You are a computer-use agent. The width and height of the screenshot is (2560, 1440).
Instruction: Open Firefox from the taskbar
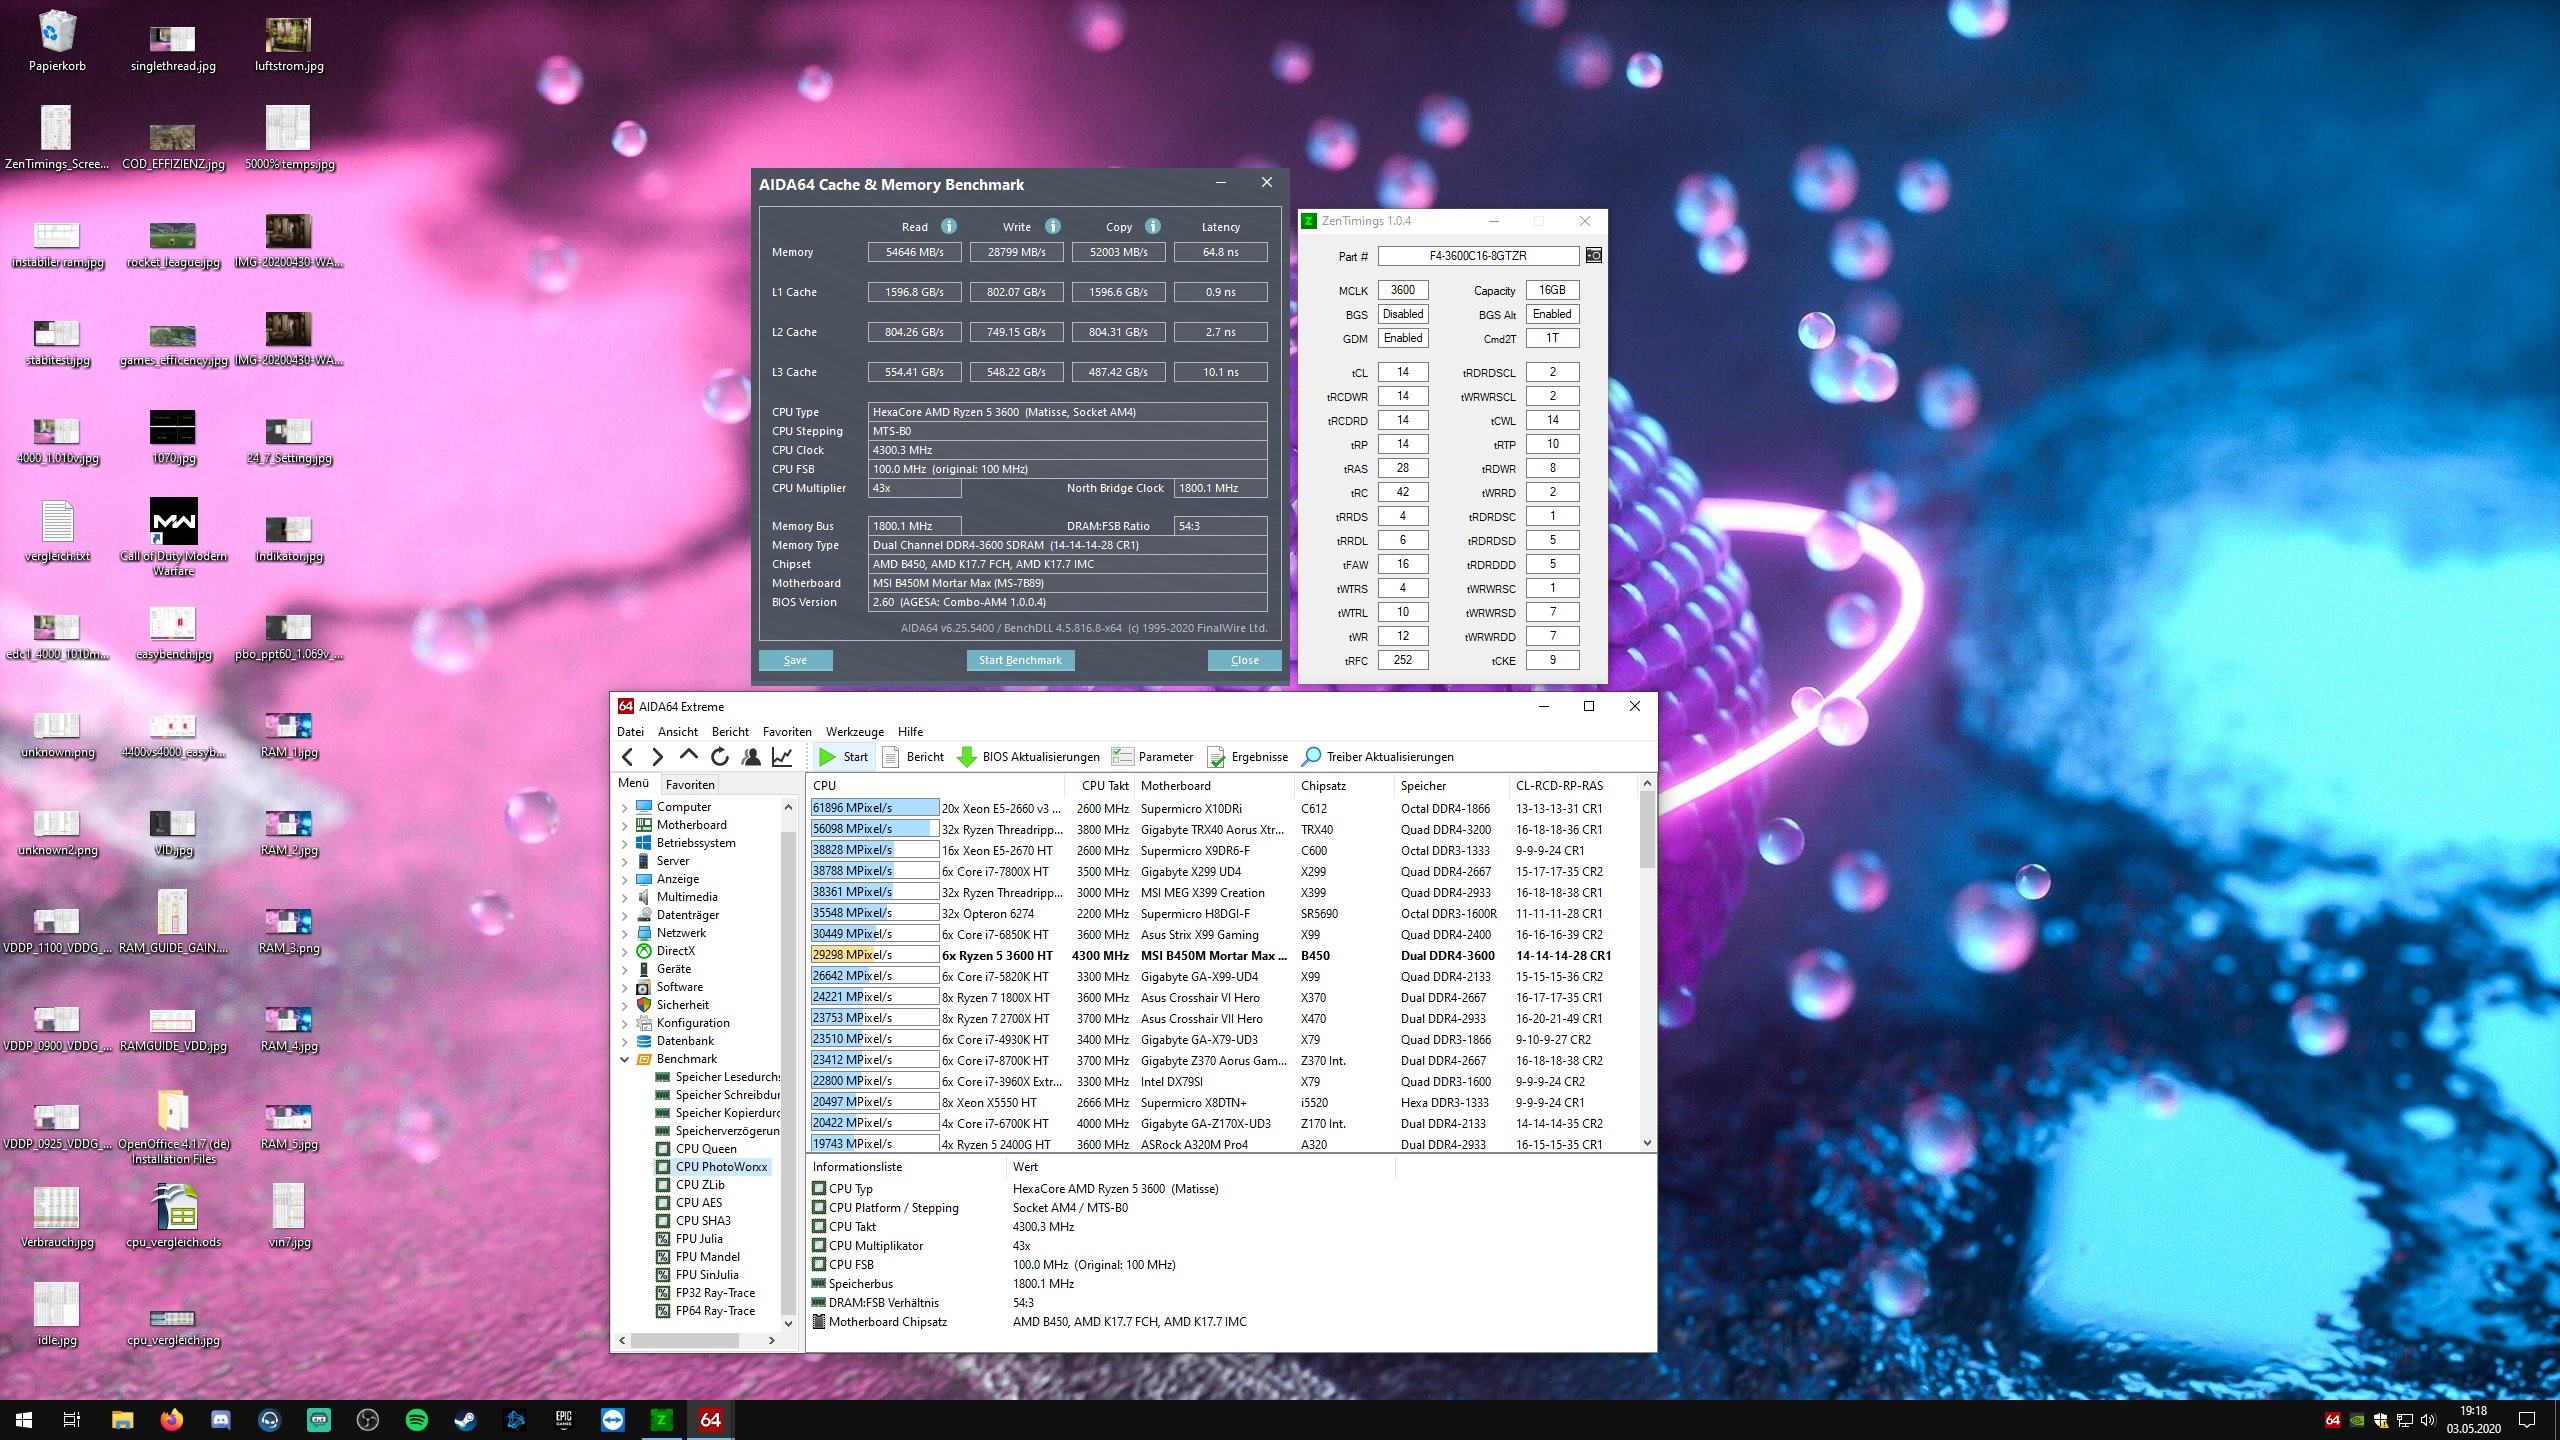pos(171,1420)
